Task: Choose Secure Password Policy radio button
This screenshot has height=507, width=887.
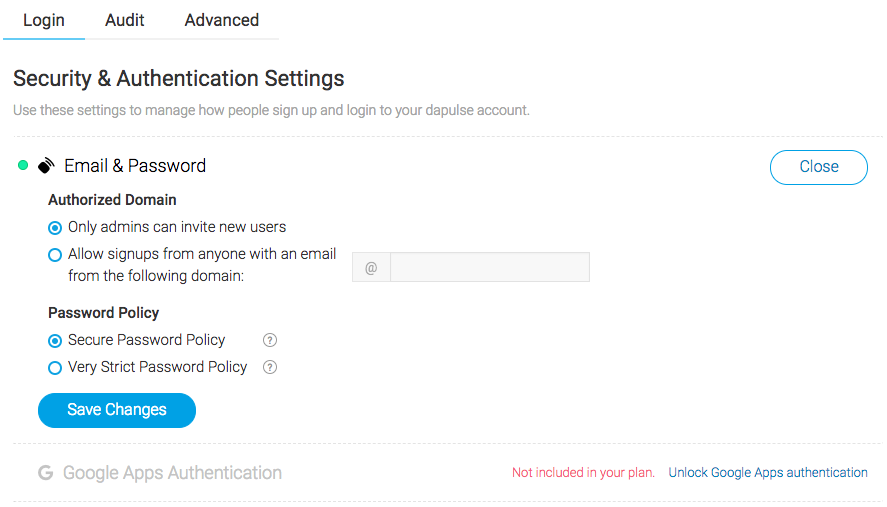Action: [55, 341]
